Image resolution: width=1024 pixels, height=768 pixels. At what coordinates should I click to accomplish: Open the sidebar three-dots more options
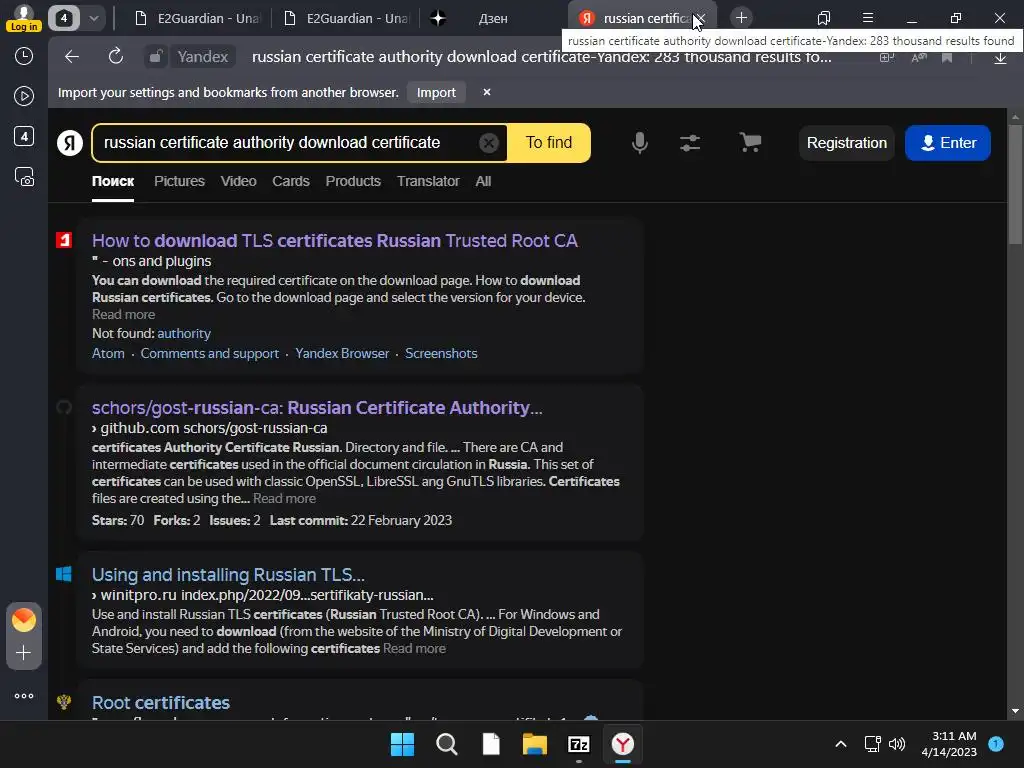[x=24, y=696]
